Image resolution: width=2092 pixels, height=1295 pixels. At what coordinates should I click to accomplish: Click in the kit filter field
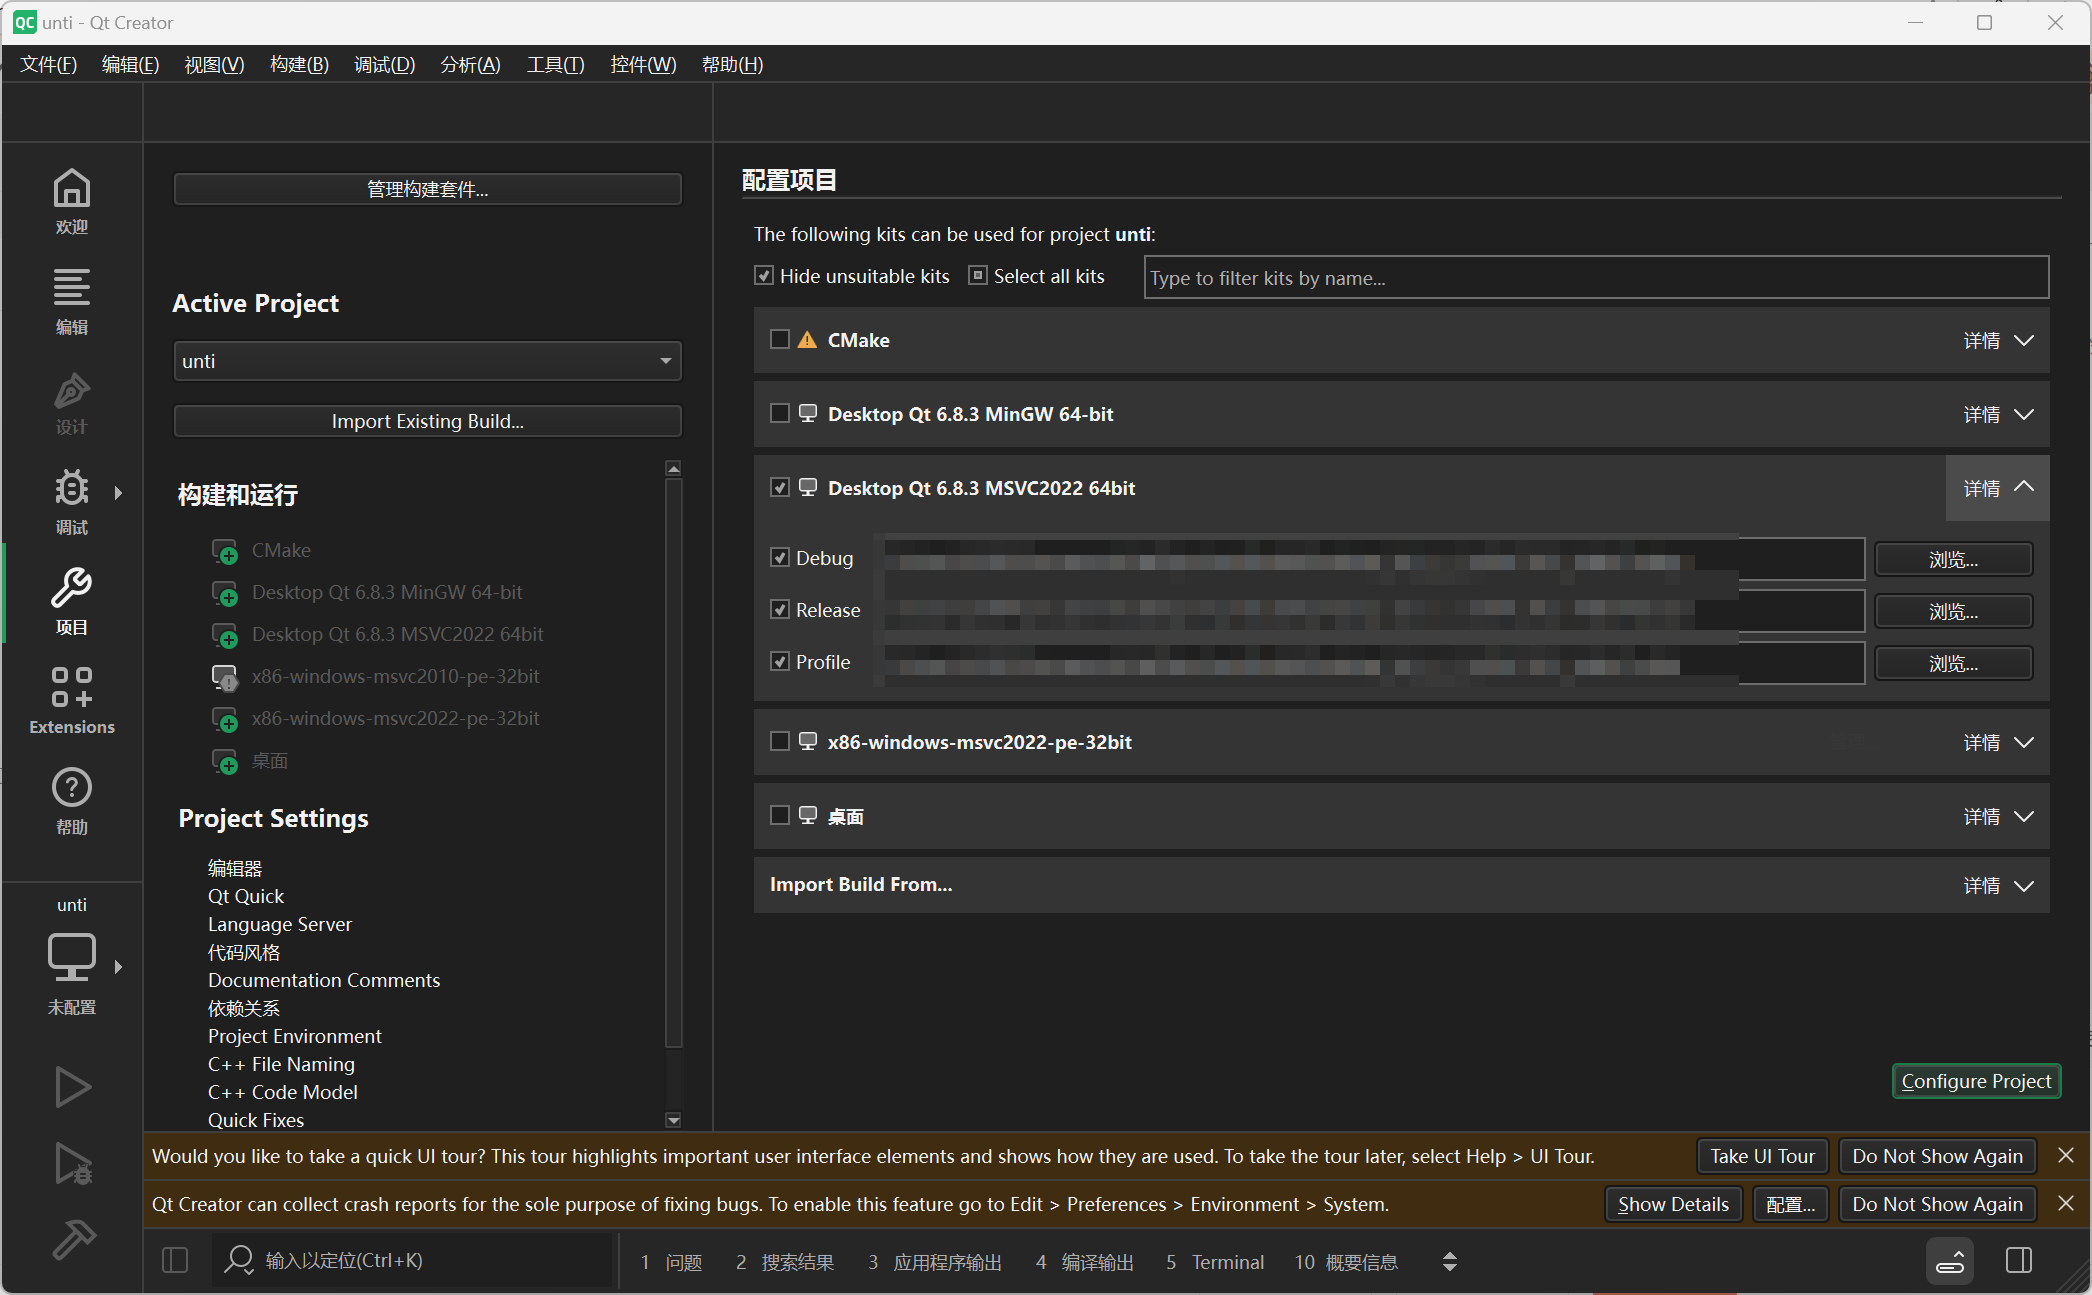(1596, 278)
